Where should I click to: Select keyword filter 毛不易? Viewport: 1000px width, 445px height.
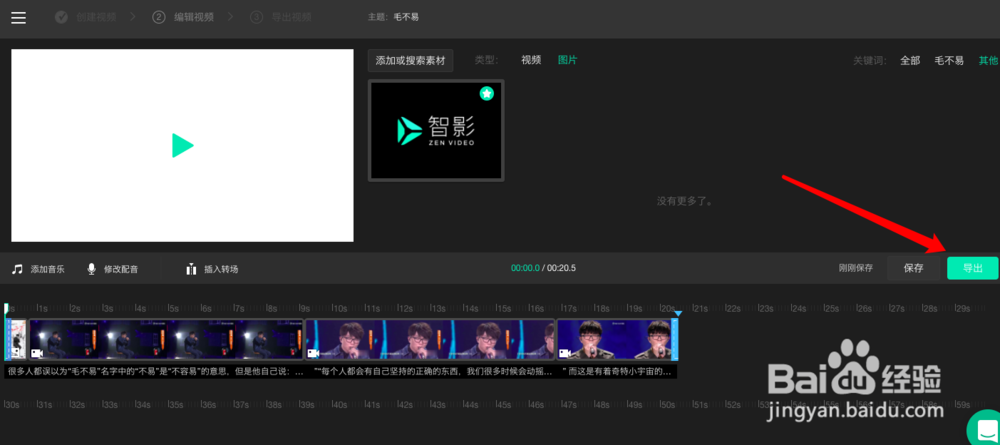[x=949, y=61]
